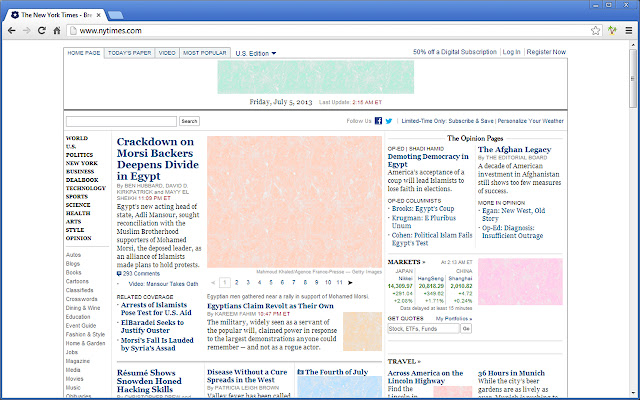The image size is (640, 400).
Task: Open My Portfolios link
Action: tap(453, 318)
